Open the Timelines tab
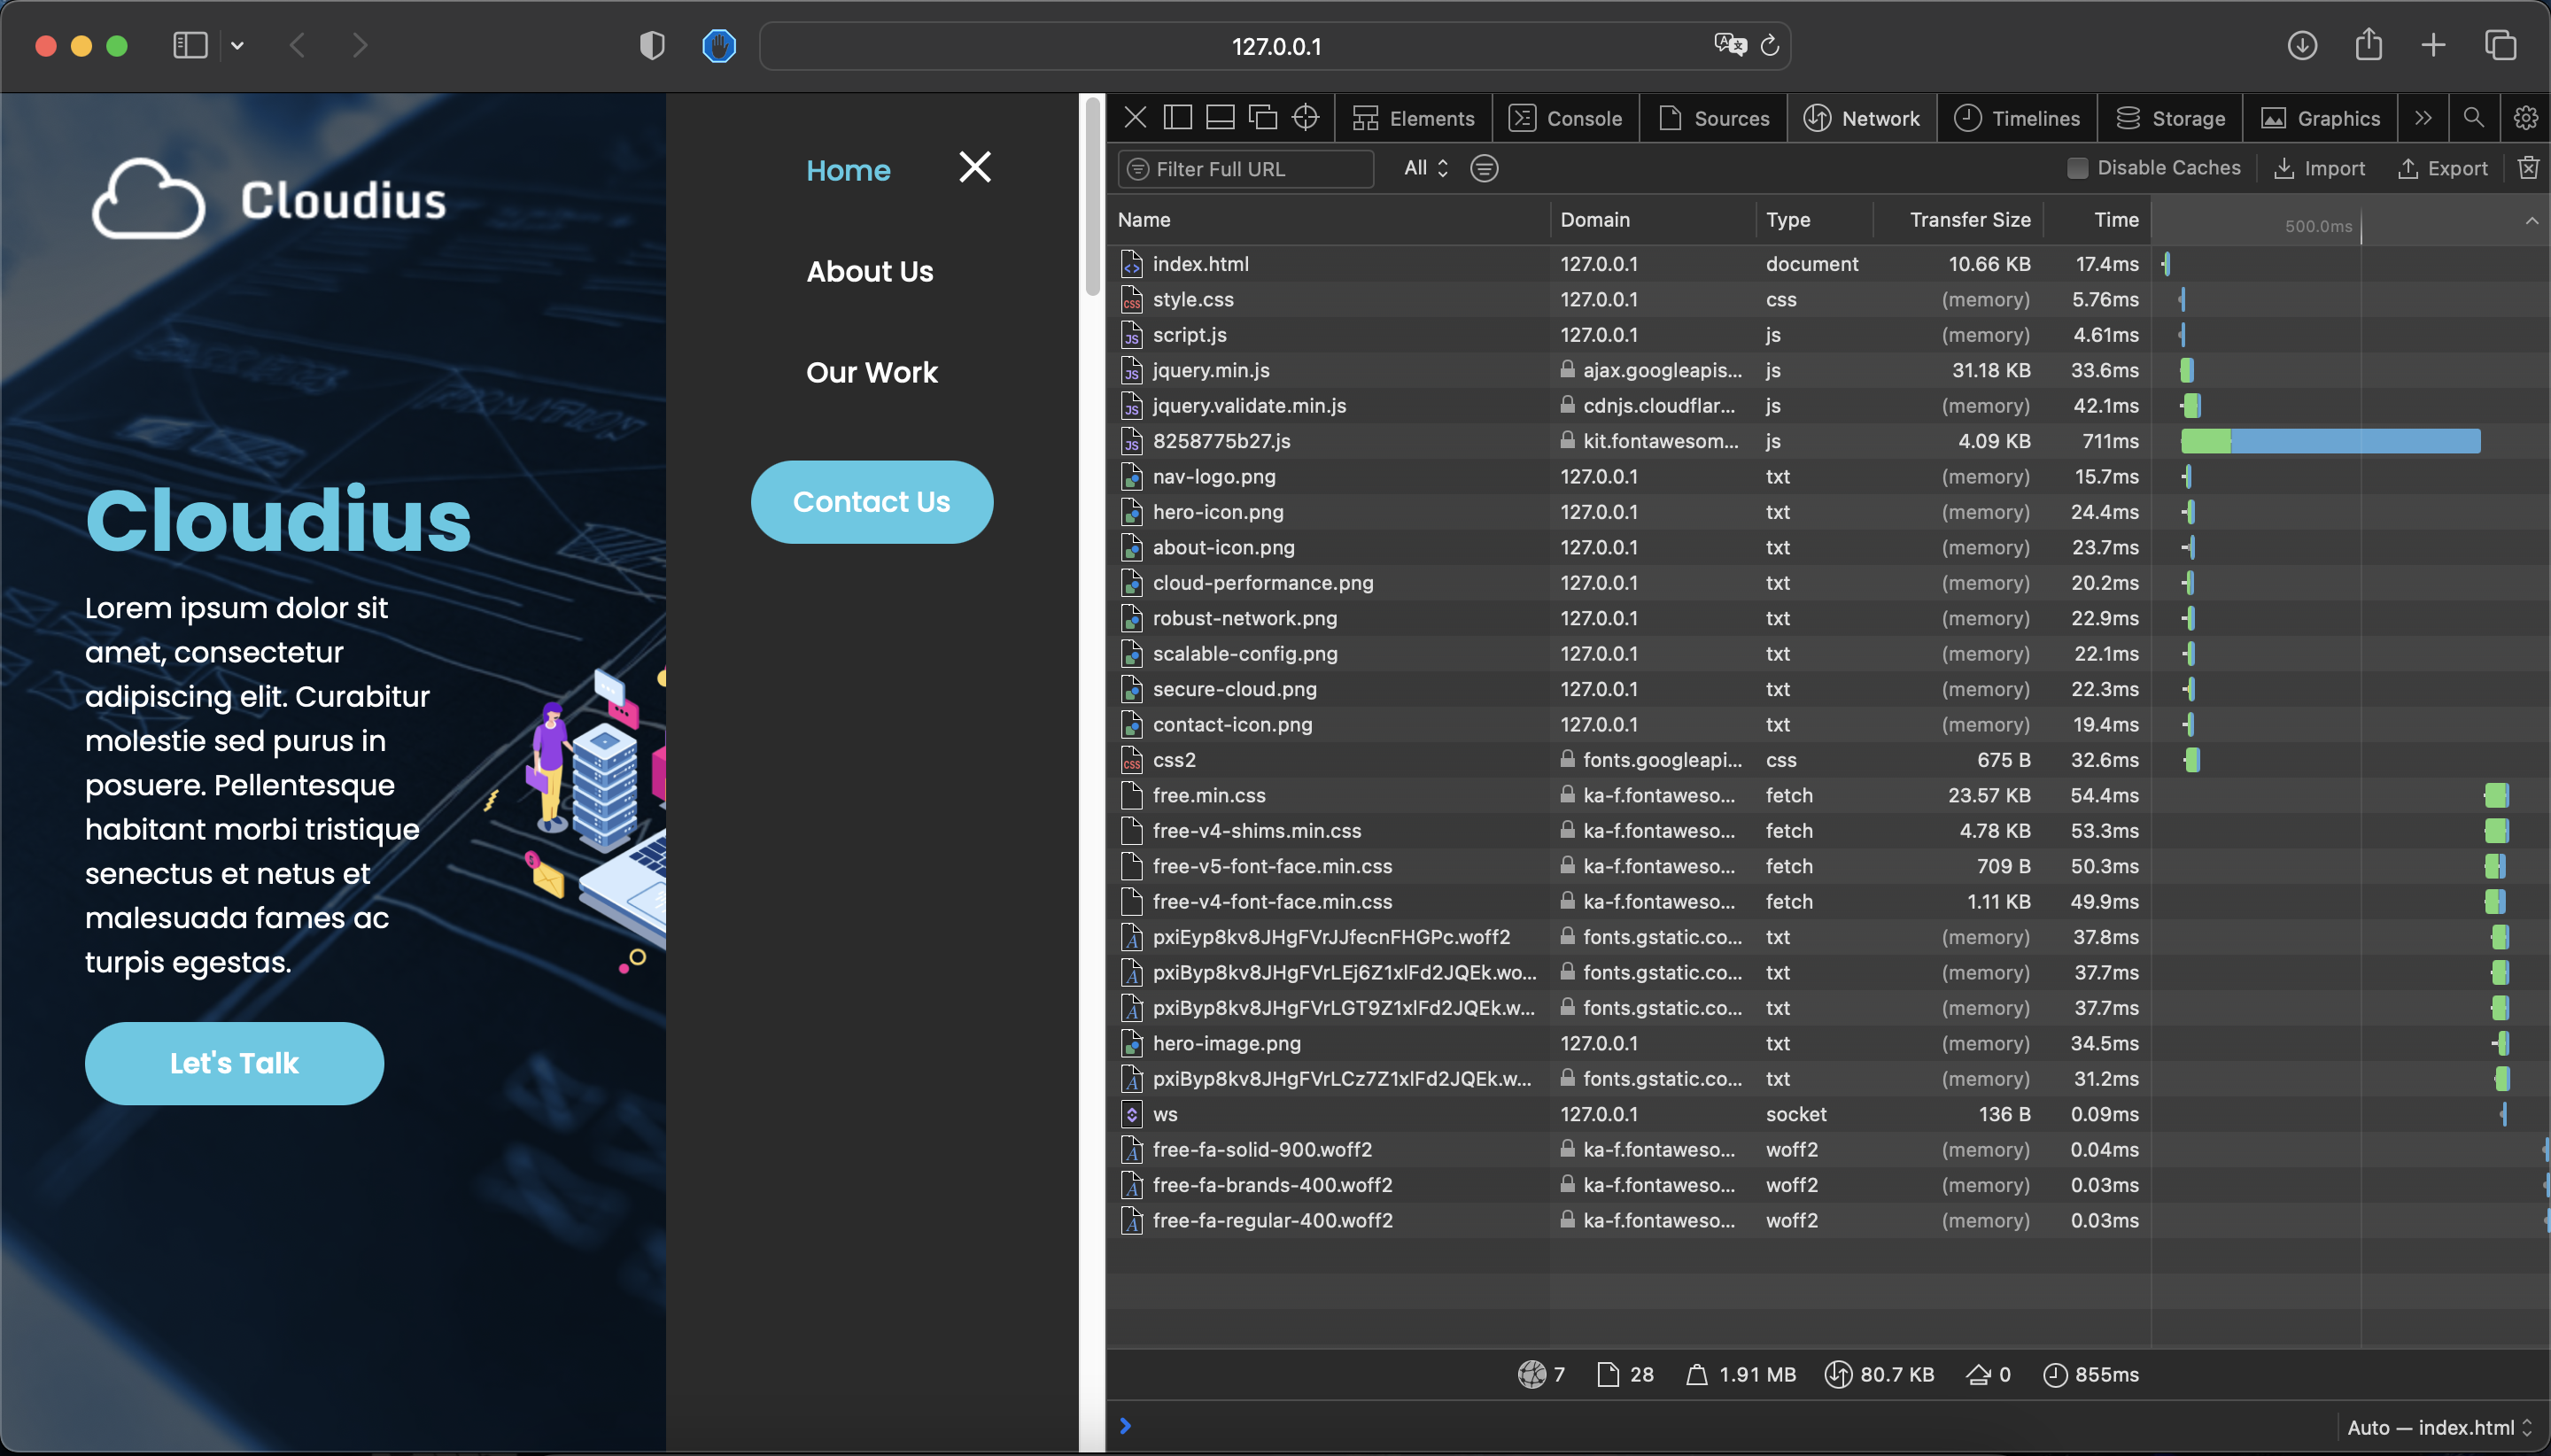The image size is (2551, 1456). (x=2016, y=118)
